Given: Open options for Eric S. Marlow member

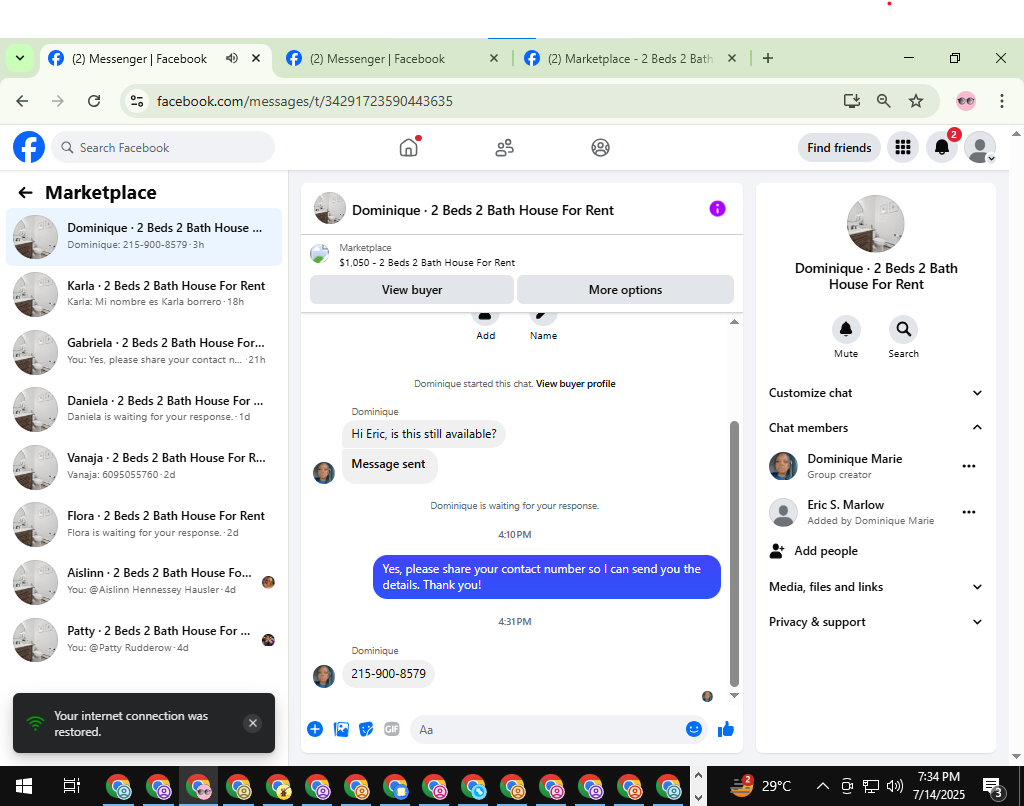Looking at the screenshot, I should coord(968,512).
